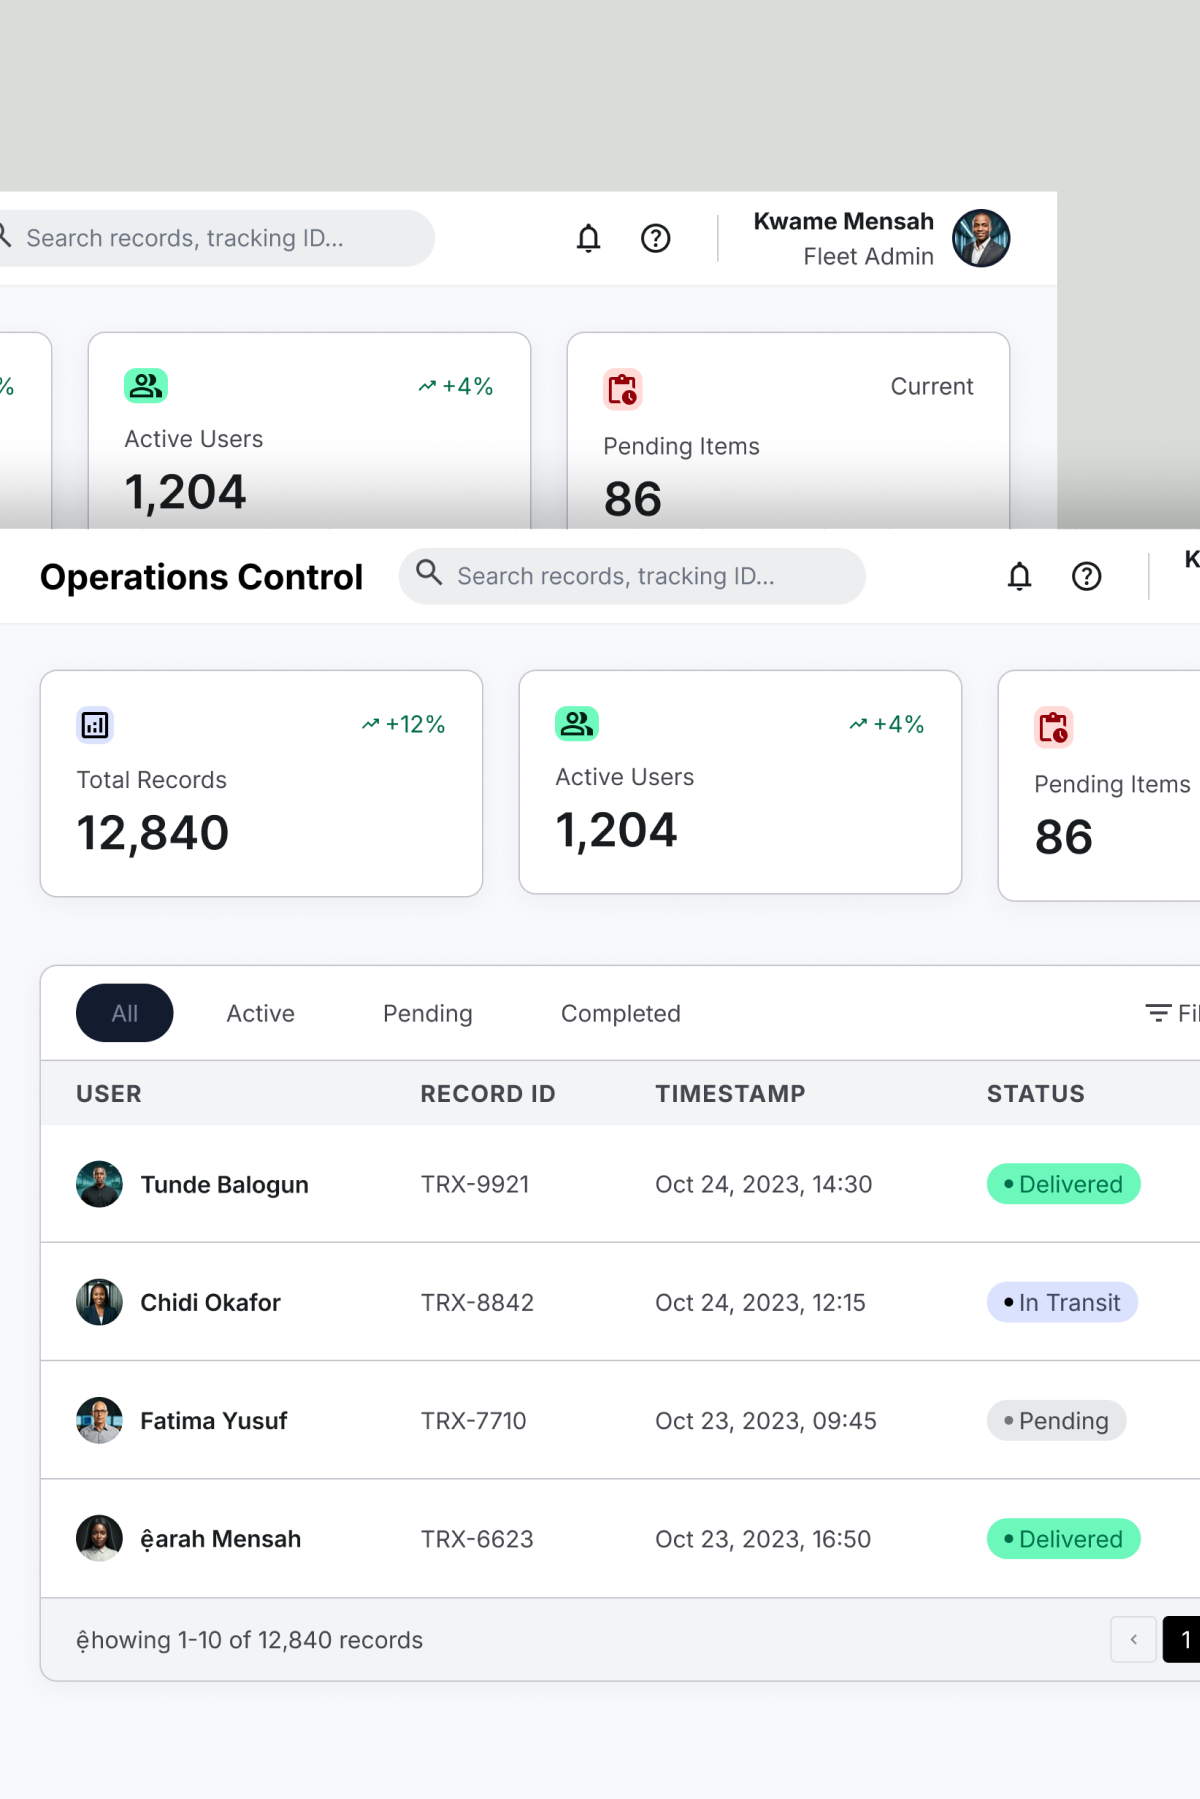Open Chidi Okafor user name

210,1303
